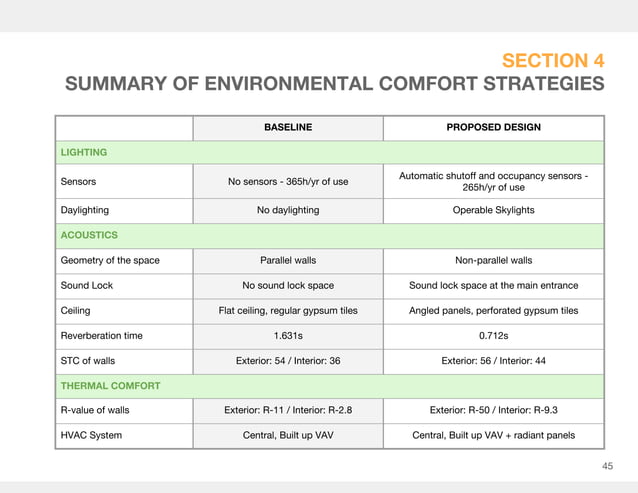The height and width of the screenshot is (493, 638).
Task: Click the THERMAL COMFORT section row
Action: click(330, 386)
